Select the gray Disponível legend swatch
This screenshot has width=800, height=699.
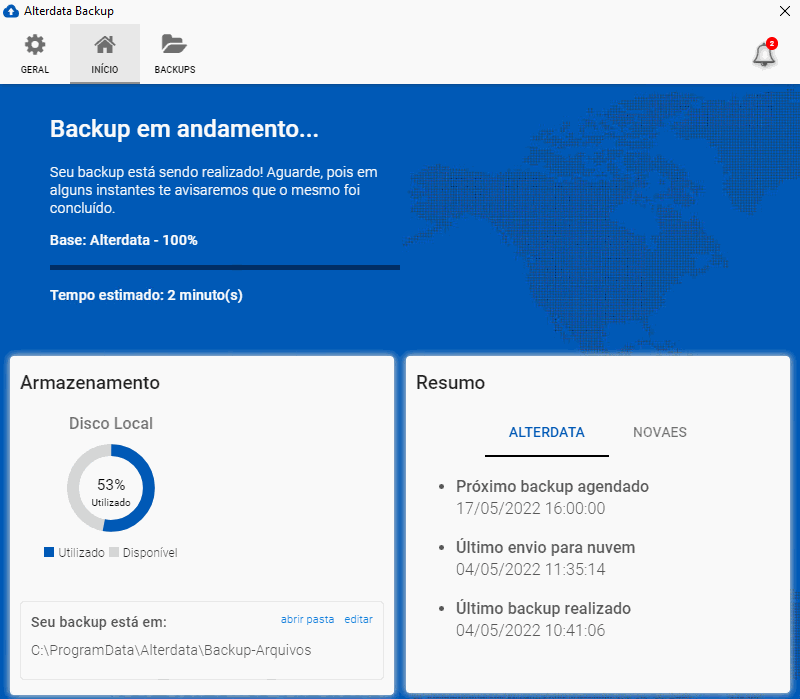point(114,552)
